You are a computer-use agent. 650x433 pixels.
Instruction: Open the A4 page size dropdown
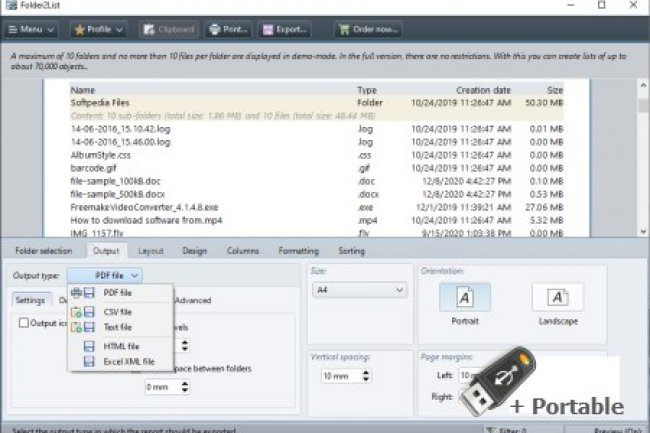point(359,290)
